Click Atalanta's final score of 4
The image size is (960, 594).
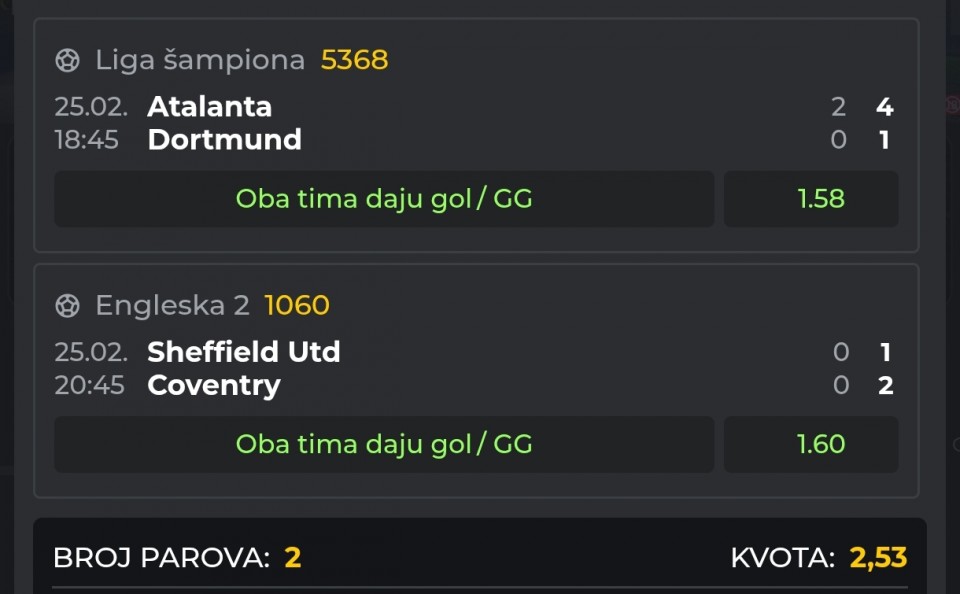(x=884, y=106)
